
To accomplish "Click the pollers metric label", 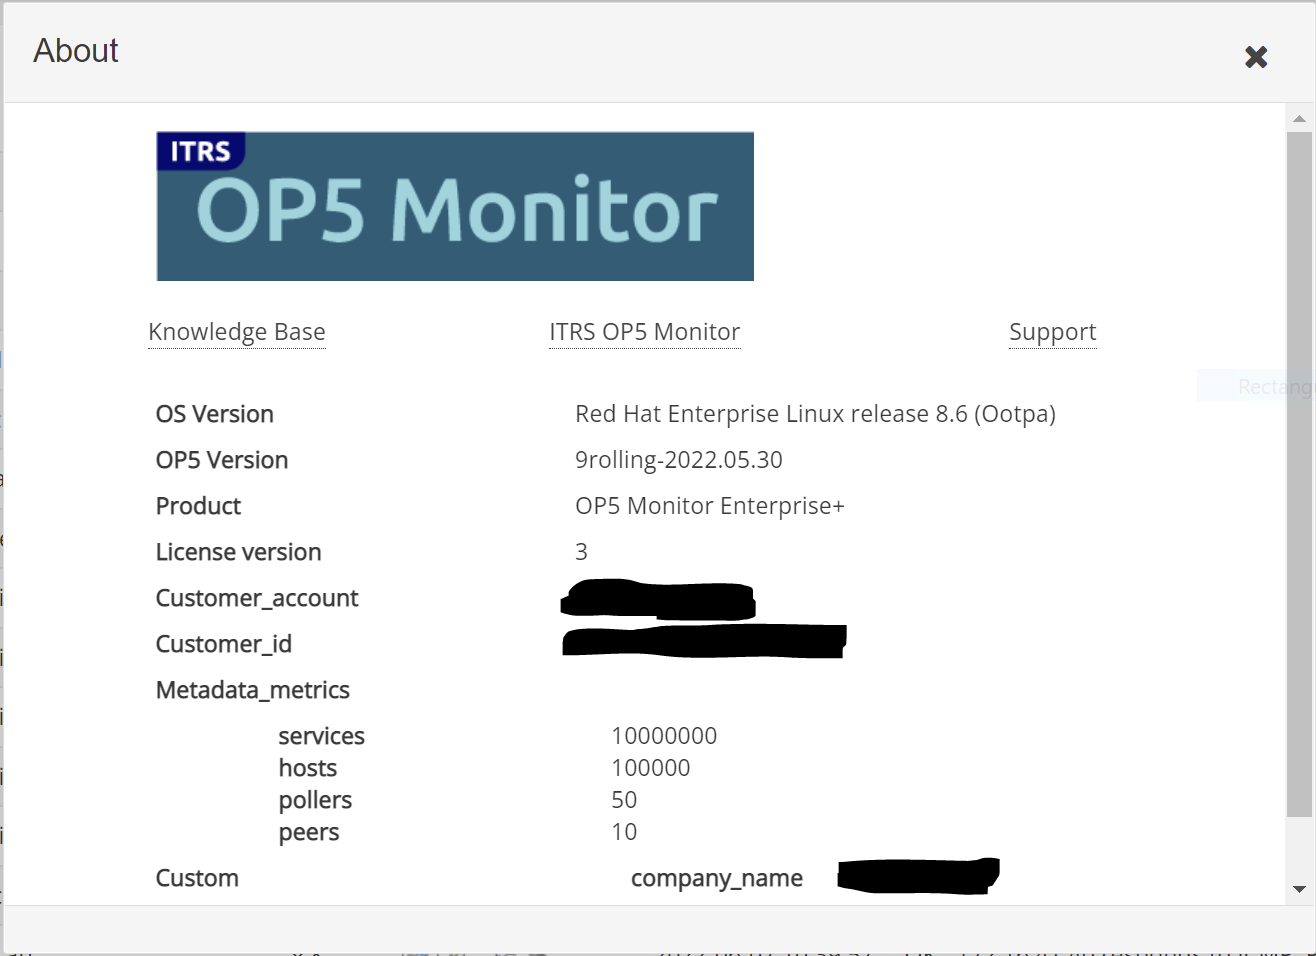I will (315, 800).
